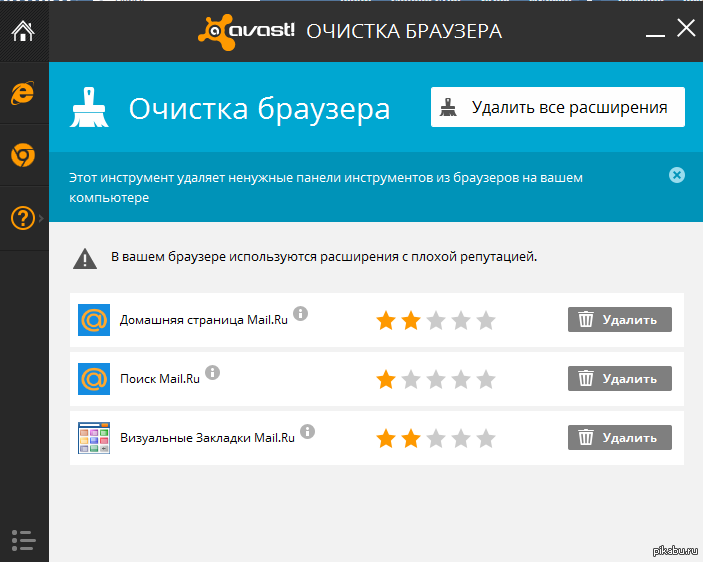Click star rating of 'Поиск Mail.Ru'
703x562 pixels.
point(435,380)
